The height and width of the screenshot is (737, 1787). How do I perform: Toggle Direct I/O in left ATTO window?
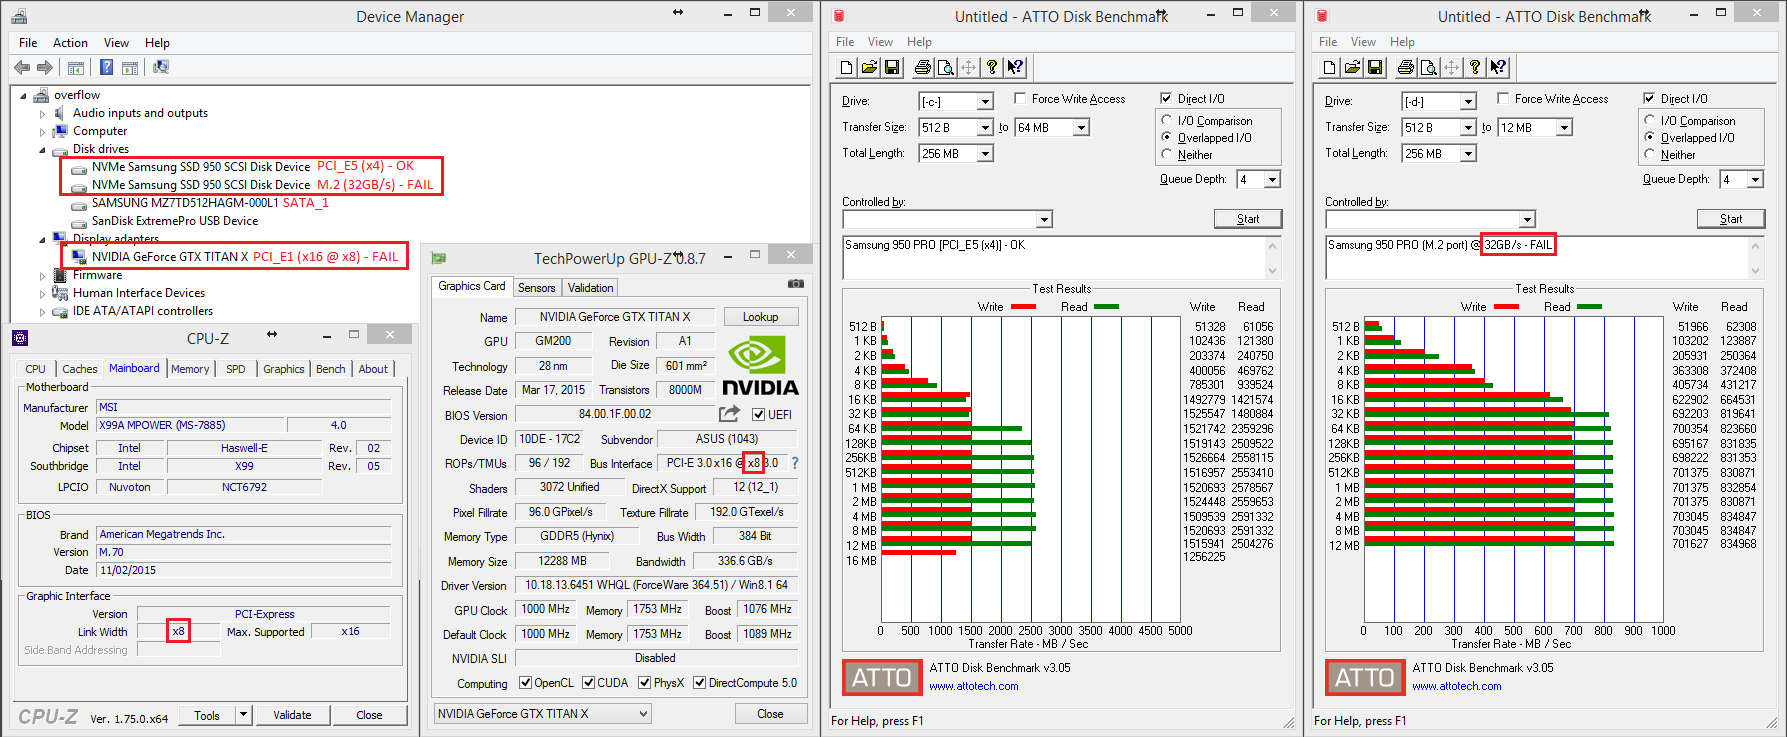point(1166,98)
